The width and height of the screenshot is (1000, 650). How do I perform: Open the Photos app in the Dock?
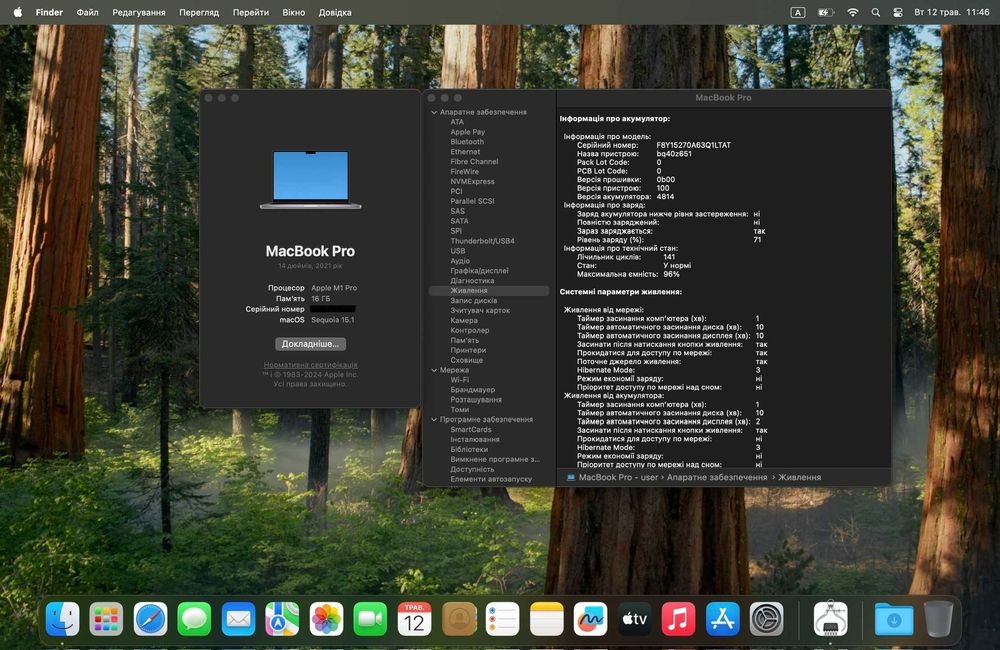pos(327,618)
